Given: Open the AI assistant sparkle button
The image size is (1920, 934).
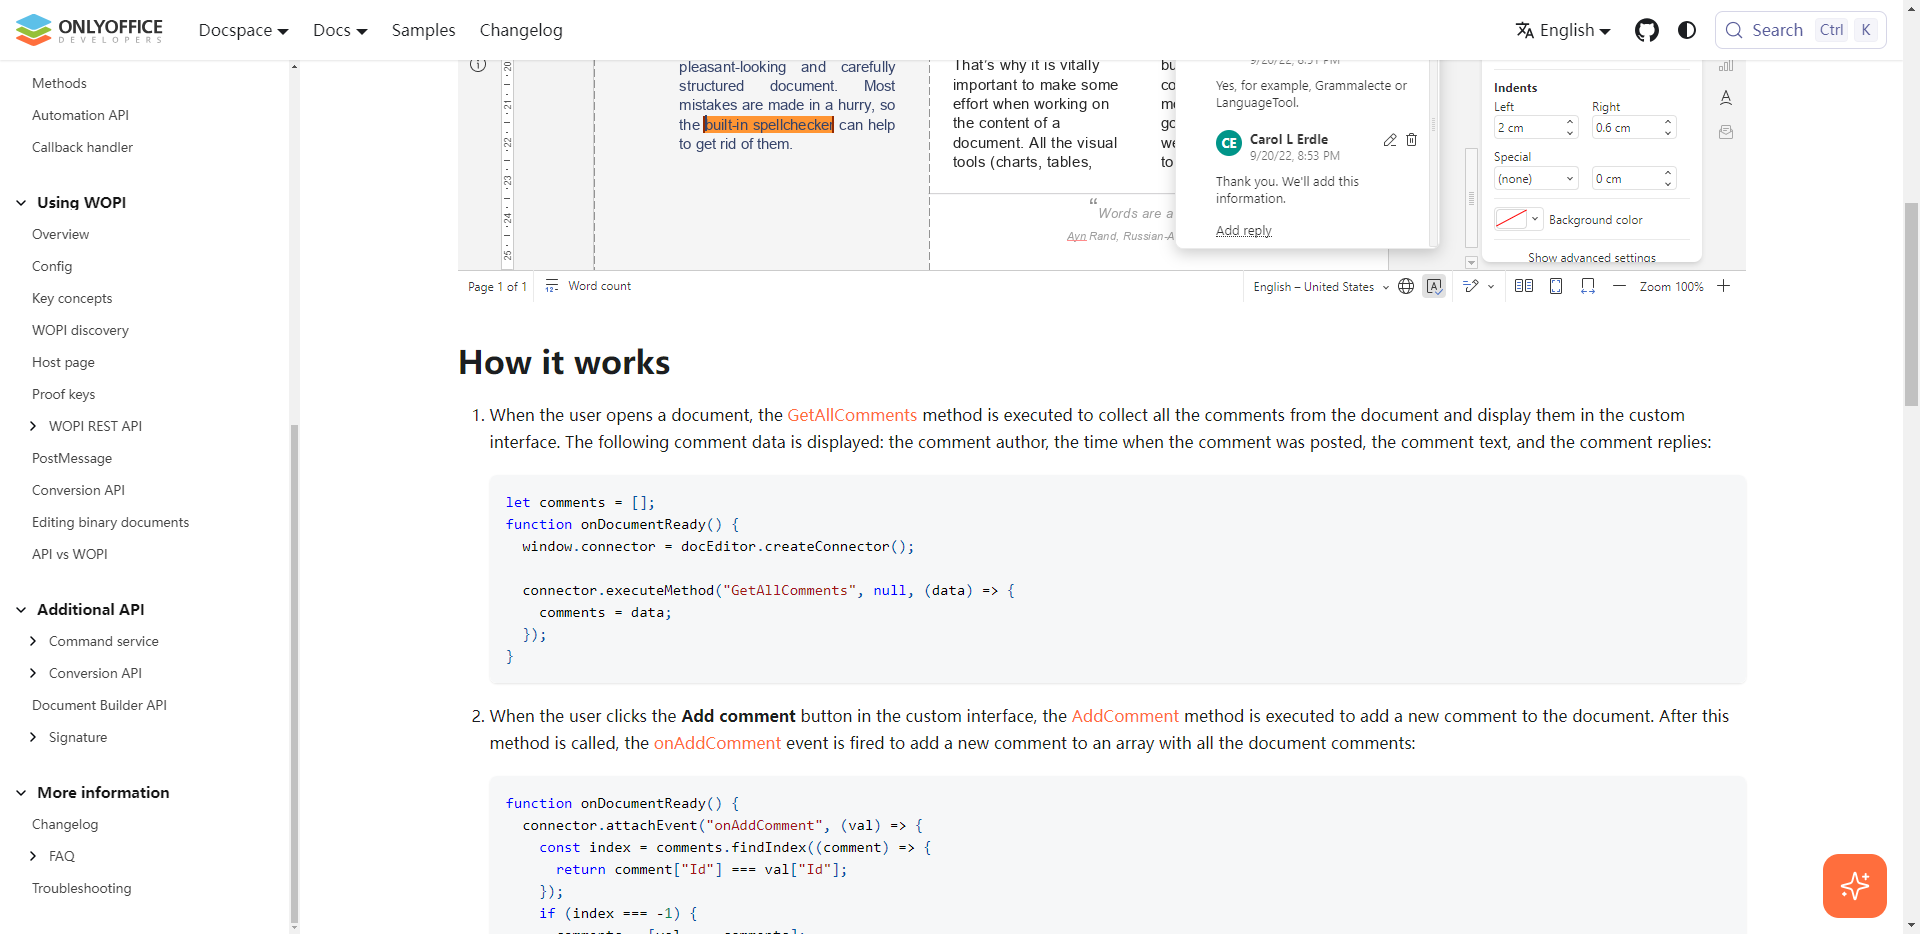Looking at the screenshot, I should 1854,885.
